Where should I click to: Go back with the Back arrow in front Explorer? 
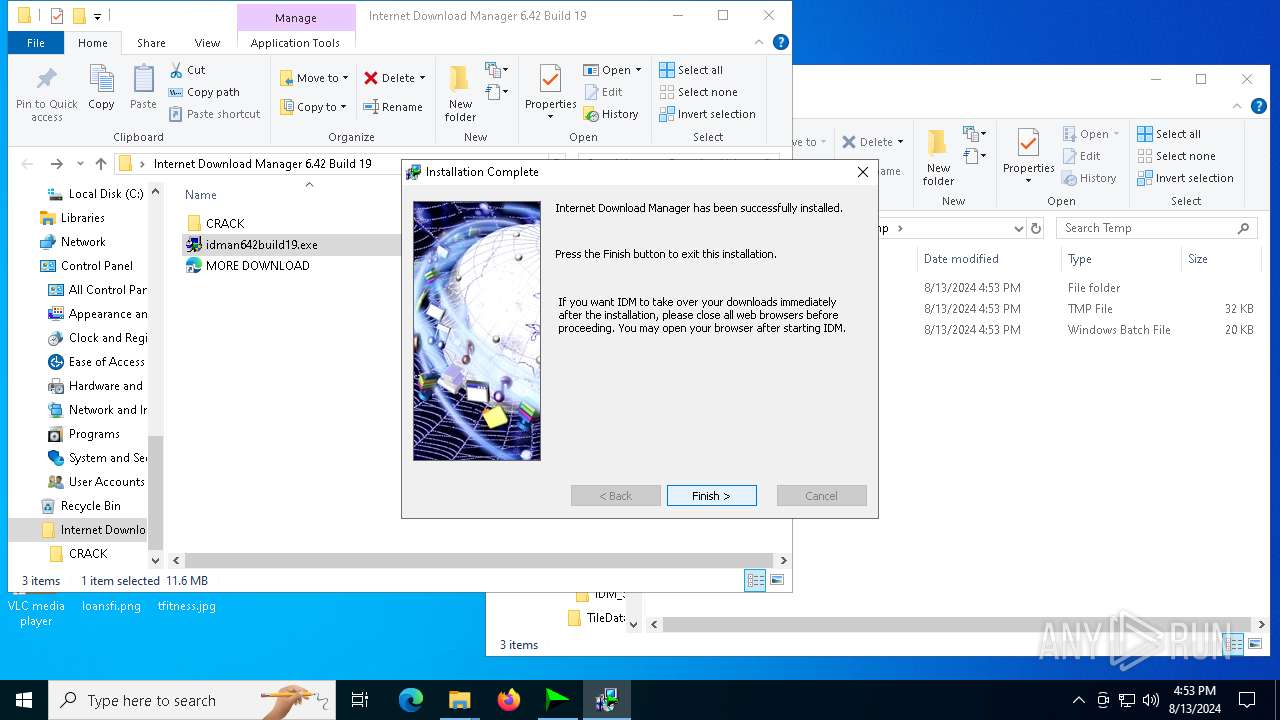(x=27, y=164)
